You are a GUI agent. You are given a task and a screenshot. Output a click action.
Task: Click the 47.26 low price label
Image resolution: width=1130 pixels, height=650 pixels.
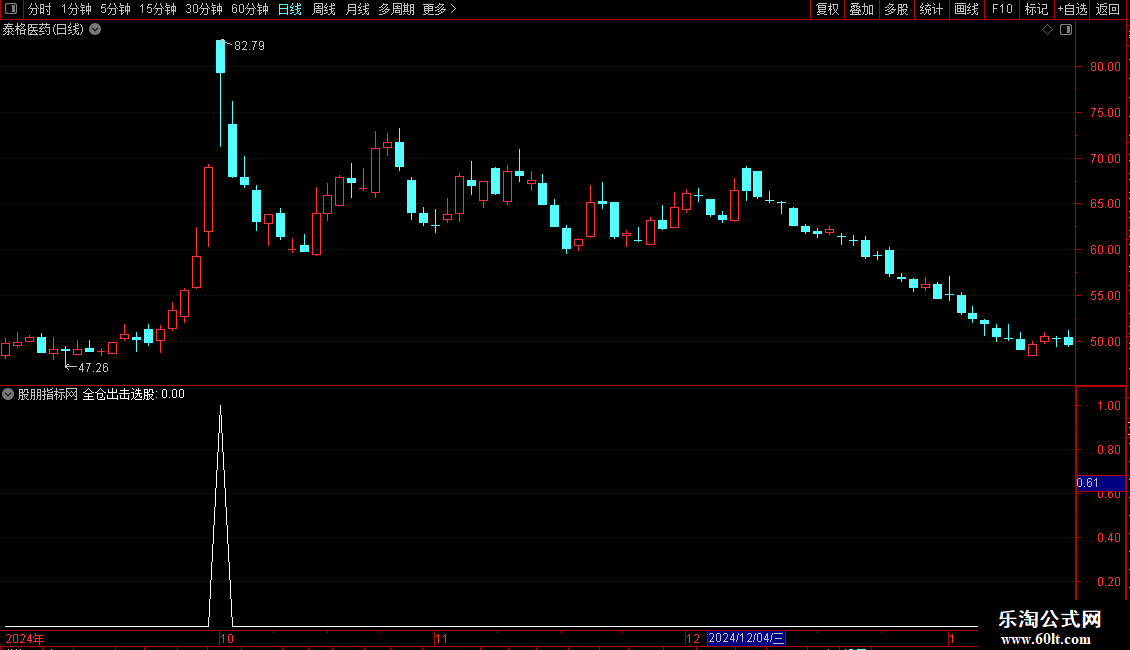coord(93,368)
